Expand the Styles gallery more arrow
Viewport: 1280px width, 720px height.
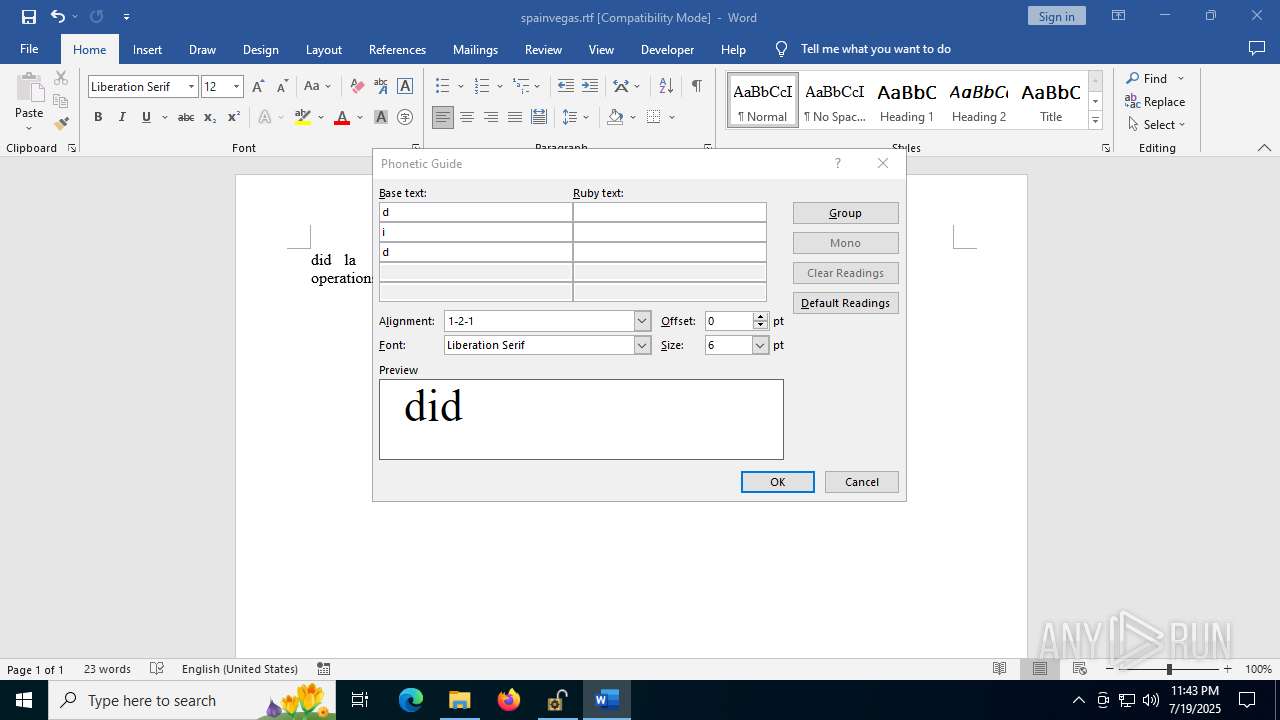coord(1095,121)
